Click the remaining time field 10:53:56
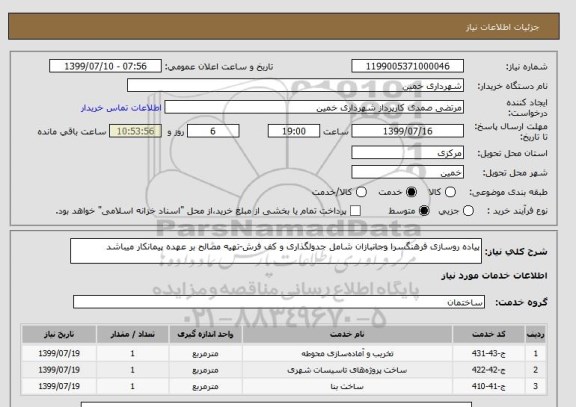 [136, 131]
